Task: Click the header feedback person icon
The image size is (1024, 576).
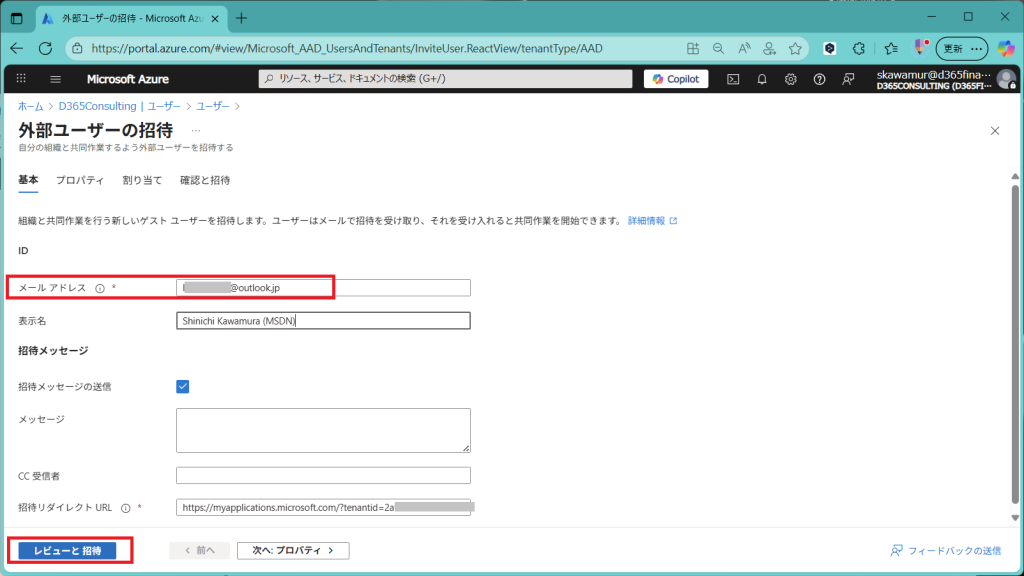Action: pyautogui.click(x=849, y=79)
